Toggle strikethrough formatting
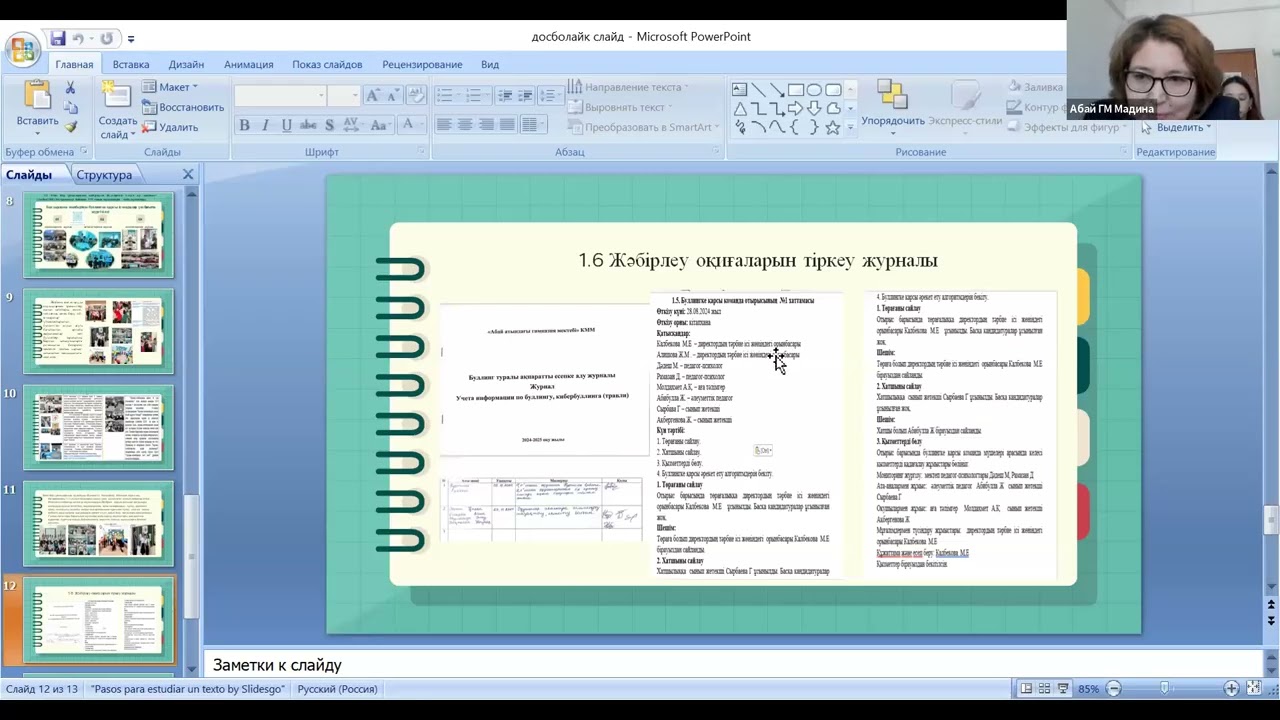This screenshot has width=1280, height=720. 308,125
